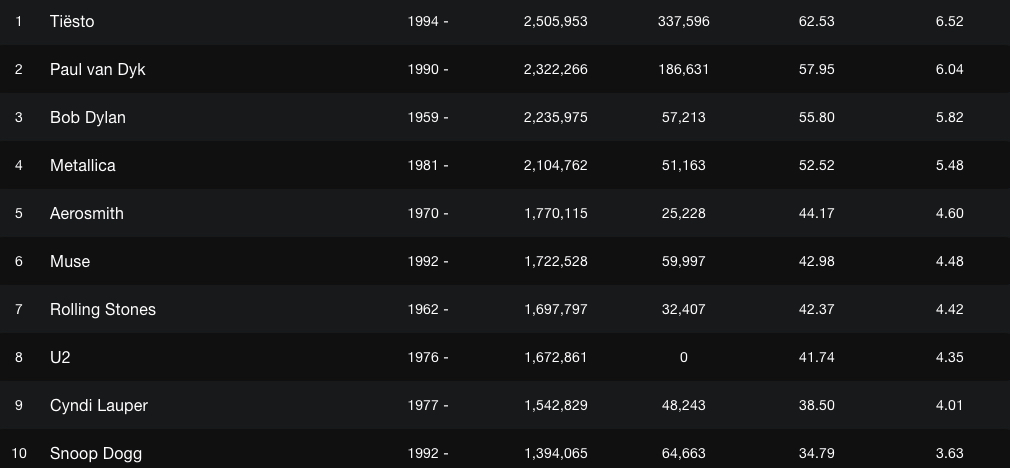This screenshot has width=1010, height=468.
Task: Click the 186,631 value for Paul van Dyk
Action: (683, 69)
